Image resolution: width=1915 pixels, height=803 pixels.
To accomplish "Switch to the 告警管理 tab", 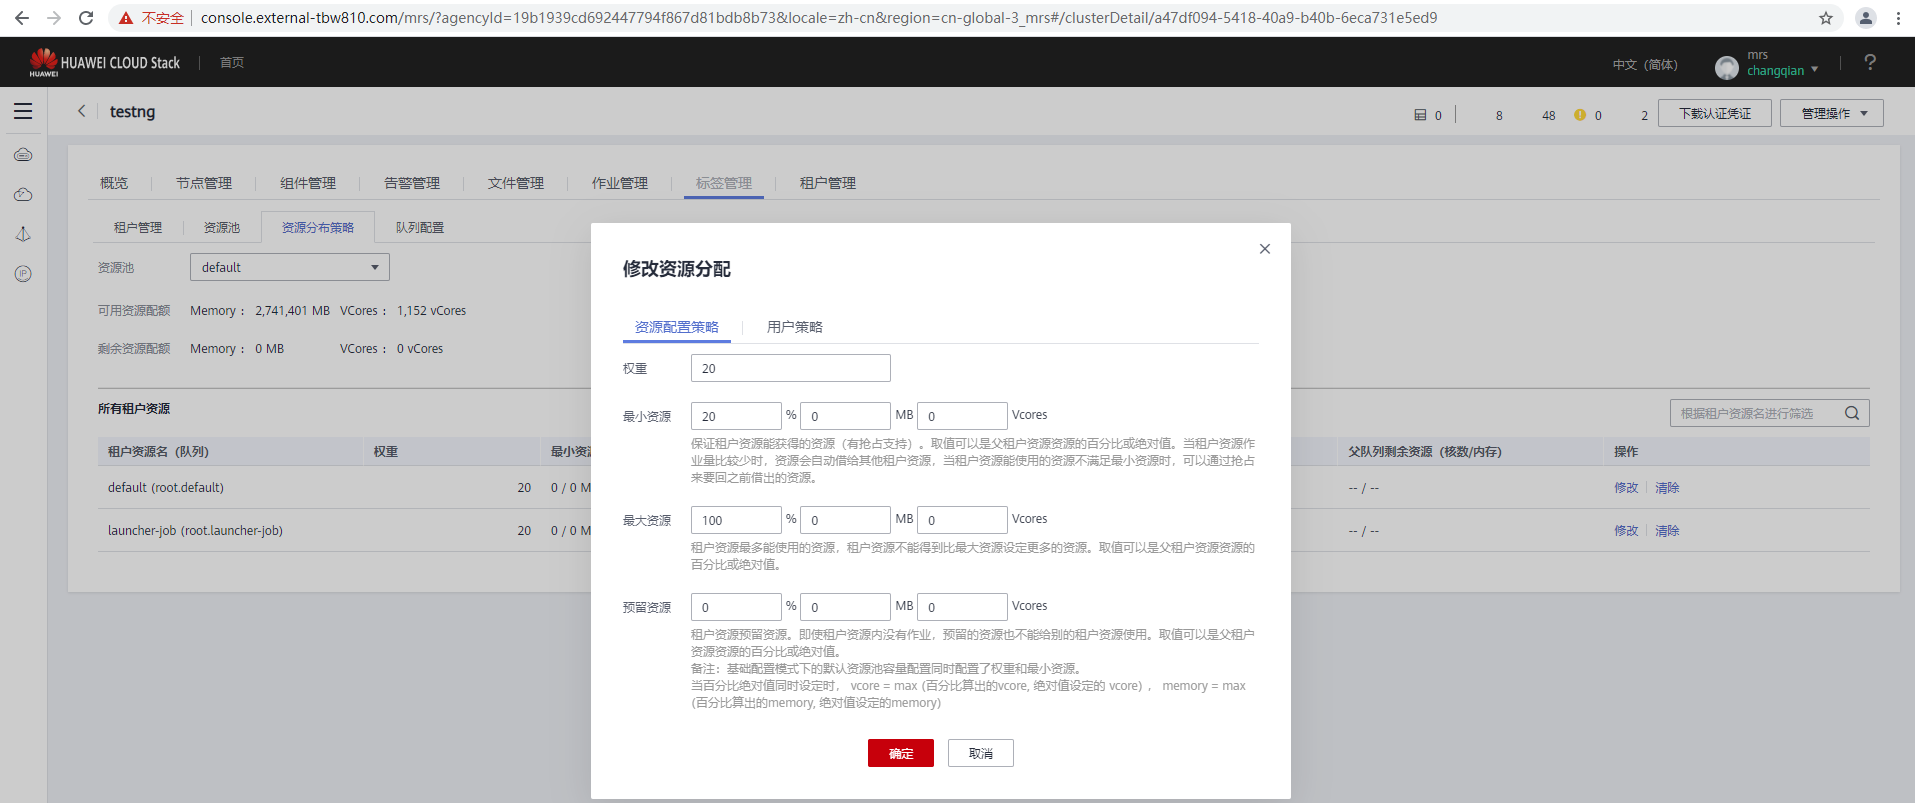I will [x=412, y=183].
